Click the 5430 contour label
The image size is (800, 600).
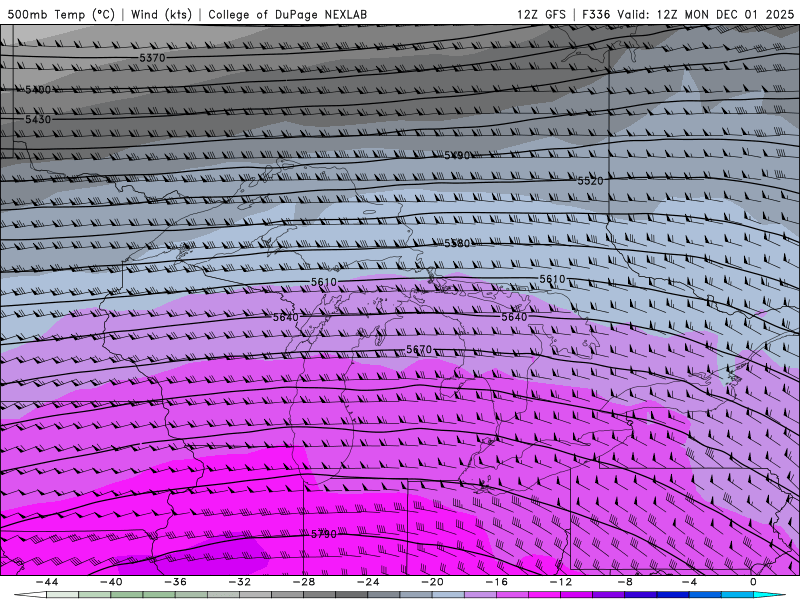click(x=38, y=119)
